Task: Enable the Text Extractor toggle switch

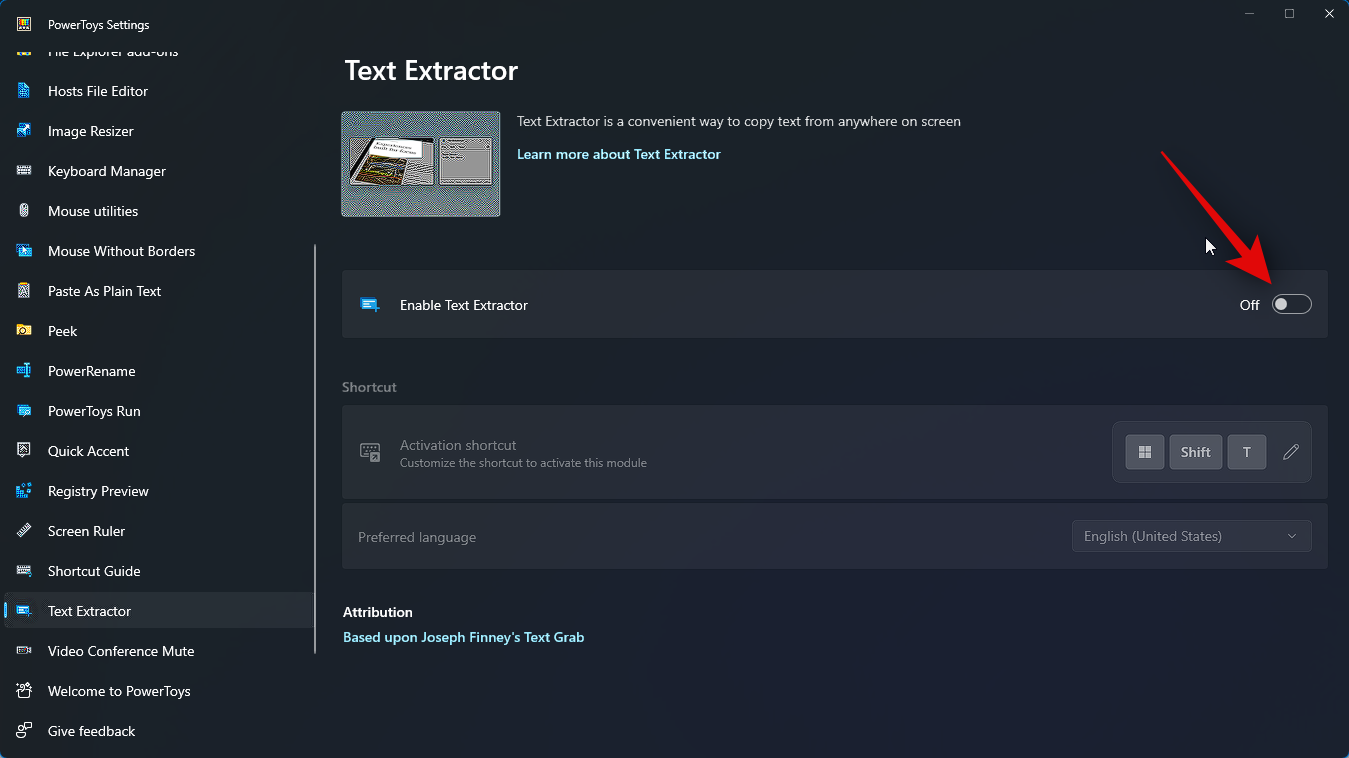Action: 1291,305
